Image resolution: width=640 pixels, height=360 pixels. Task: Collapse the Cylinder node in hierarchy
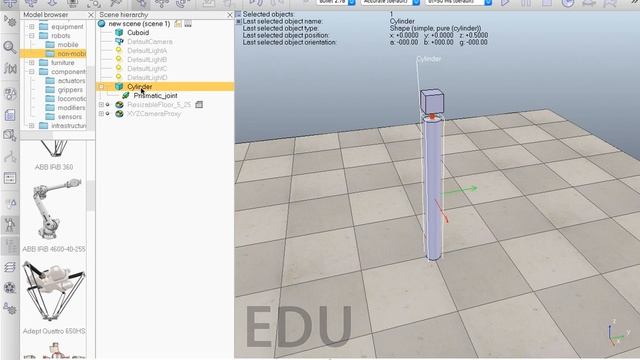pos(101,87)
